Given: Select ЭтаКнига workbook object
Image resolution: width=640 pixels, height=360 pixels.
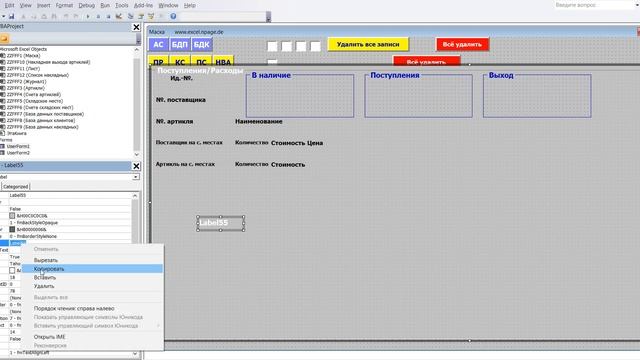Looking at the screenshot, I should coord(17,133).
